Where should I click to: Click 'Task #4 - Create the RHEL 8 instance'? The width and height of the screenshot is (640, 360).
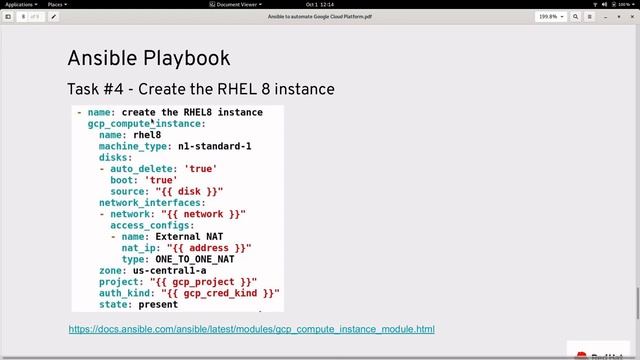click(201, 89)
